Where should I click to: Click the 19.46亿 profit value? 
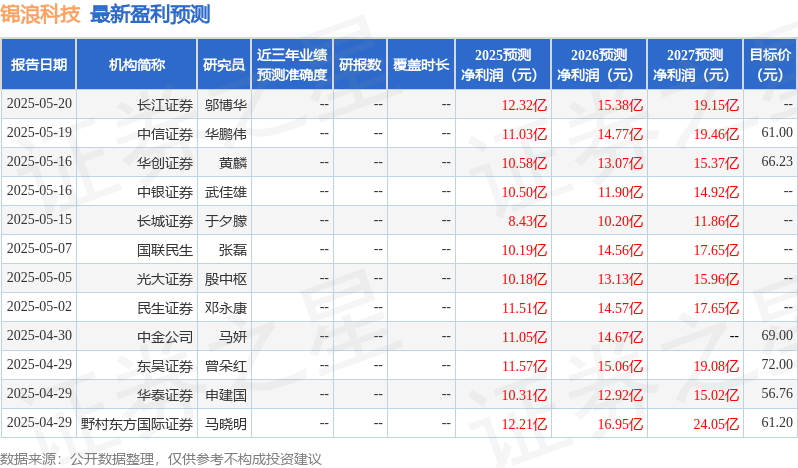tap(716, 134)
